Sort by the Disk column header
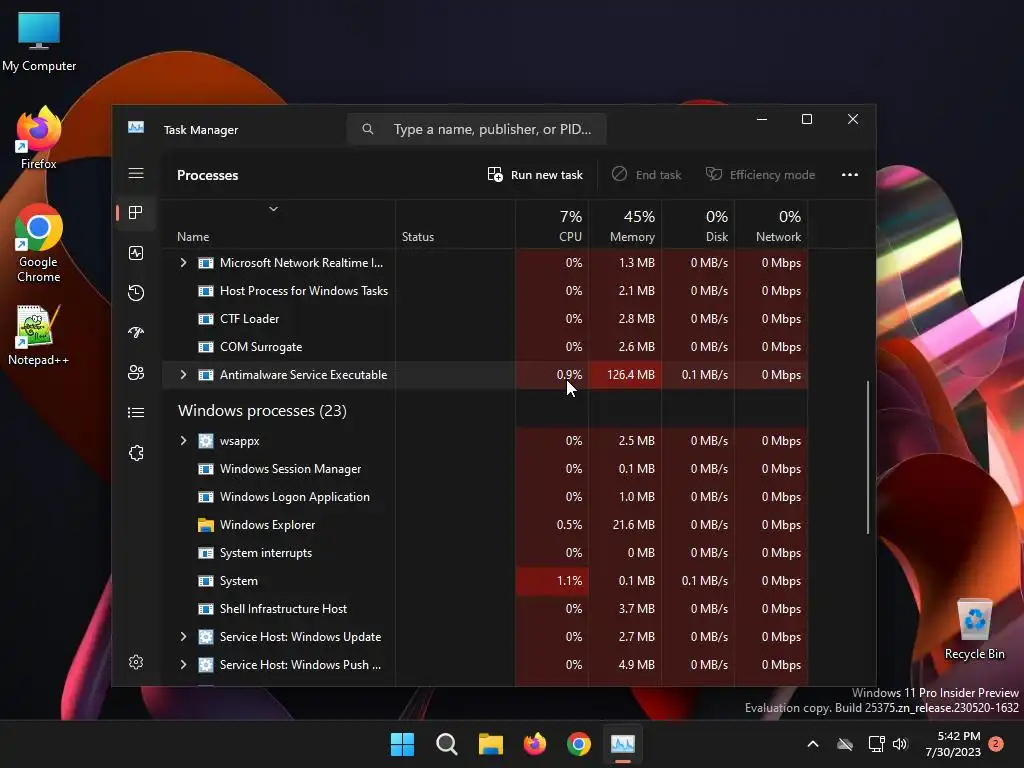The image size is (1024, 768). click(698, 225)
